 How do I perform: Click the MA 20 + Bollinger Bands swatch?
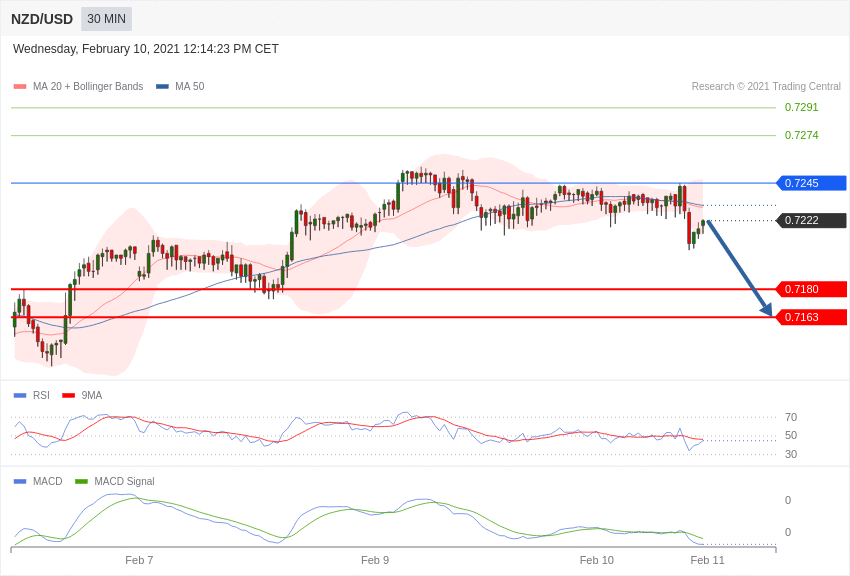(x=20, y=86)
